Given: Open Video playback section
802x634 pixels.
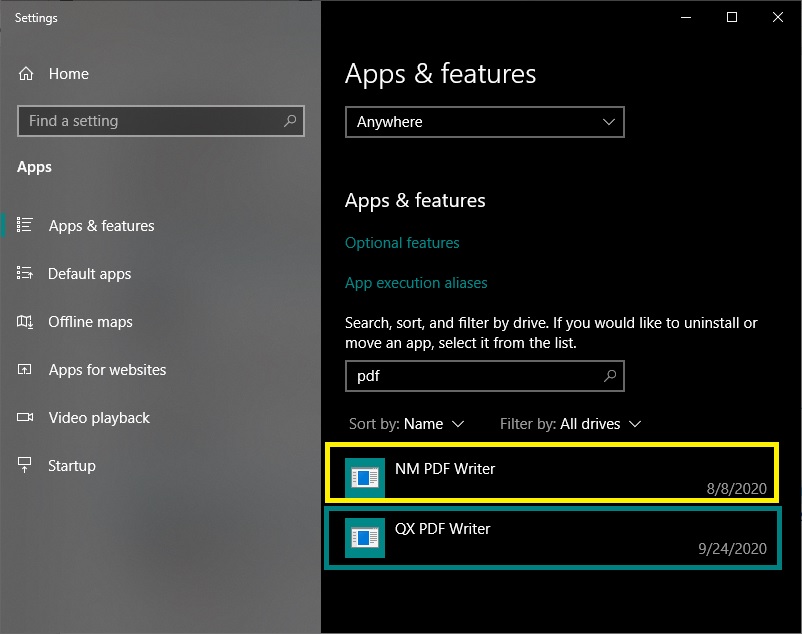Looking at the screenshot, I should [x=99, y=418].
